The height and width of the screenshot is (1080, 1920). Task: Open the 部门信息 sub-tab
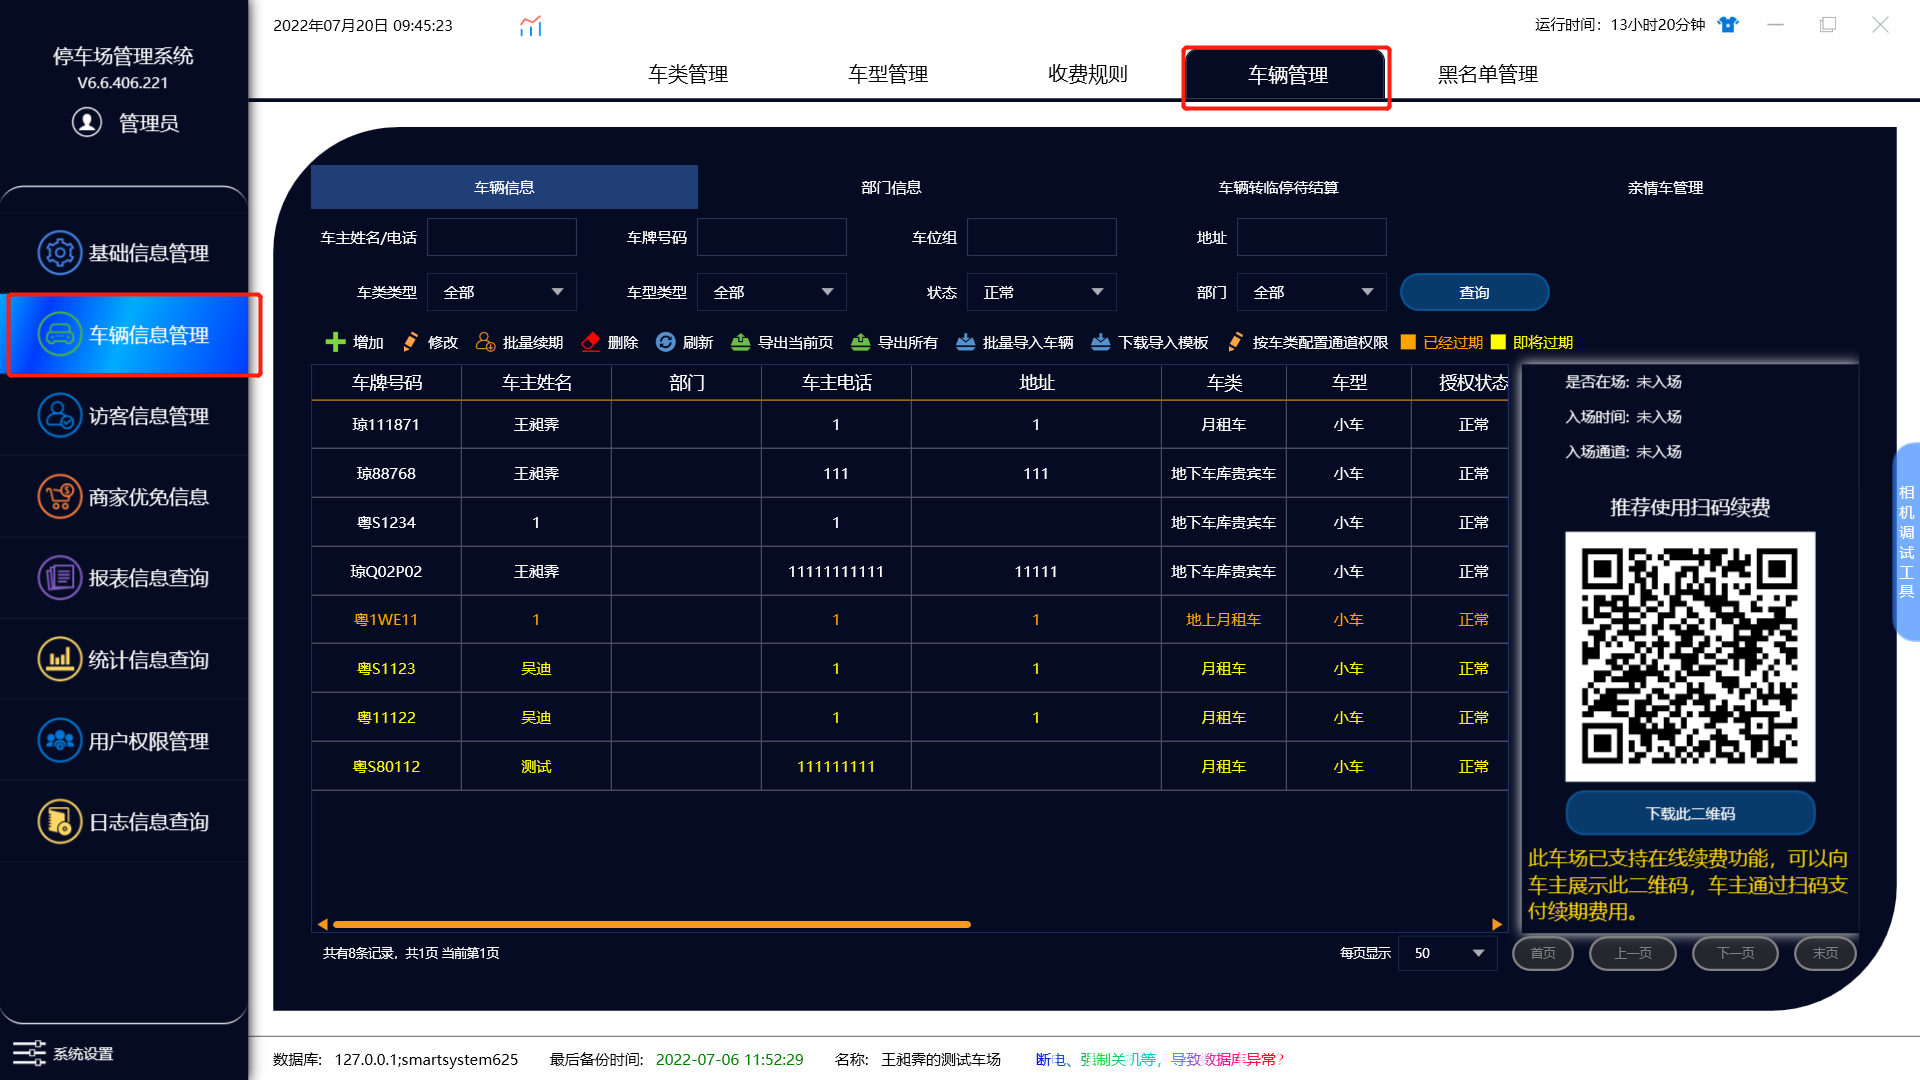pyautogui.click(x=891, y=187)
